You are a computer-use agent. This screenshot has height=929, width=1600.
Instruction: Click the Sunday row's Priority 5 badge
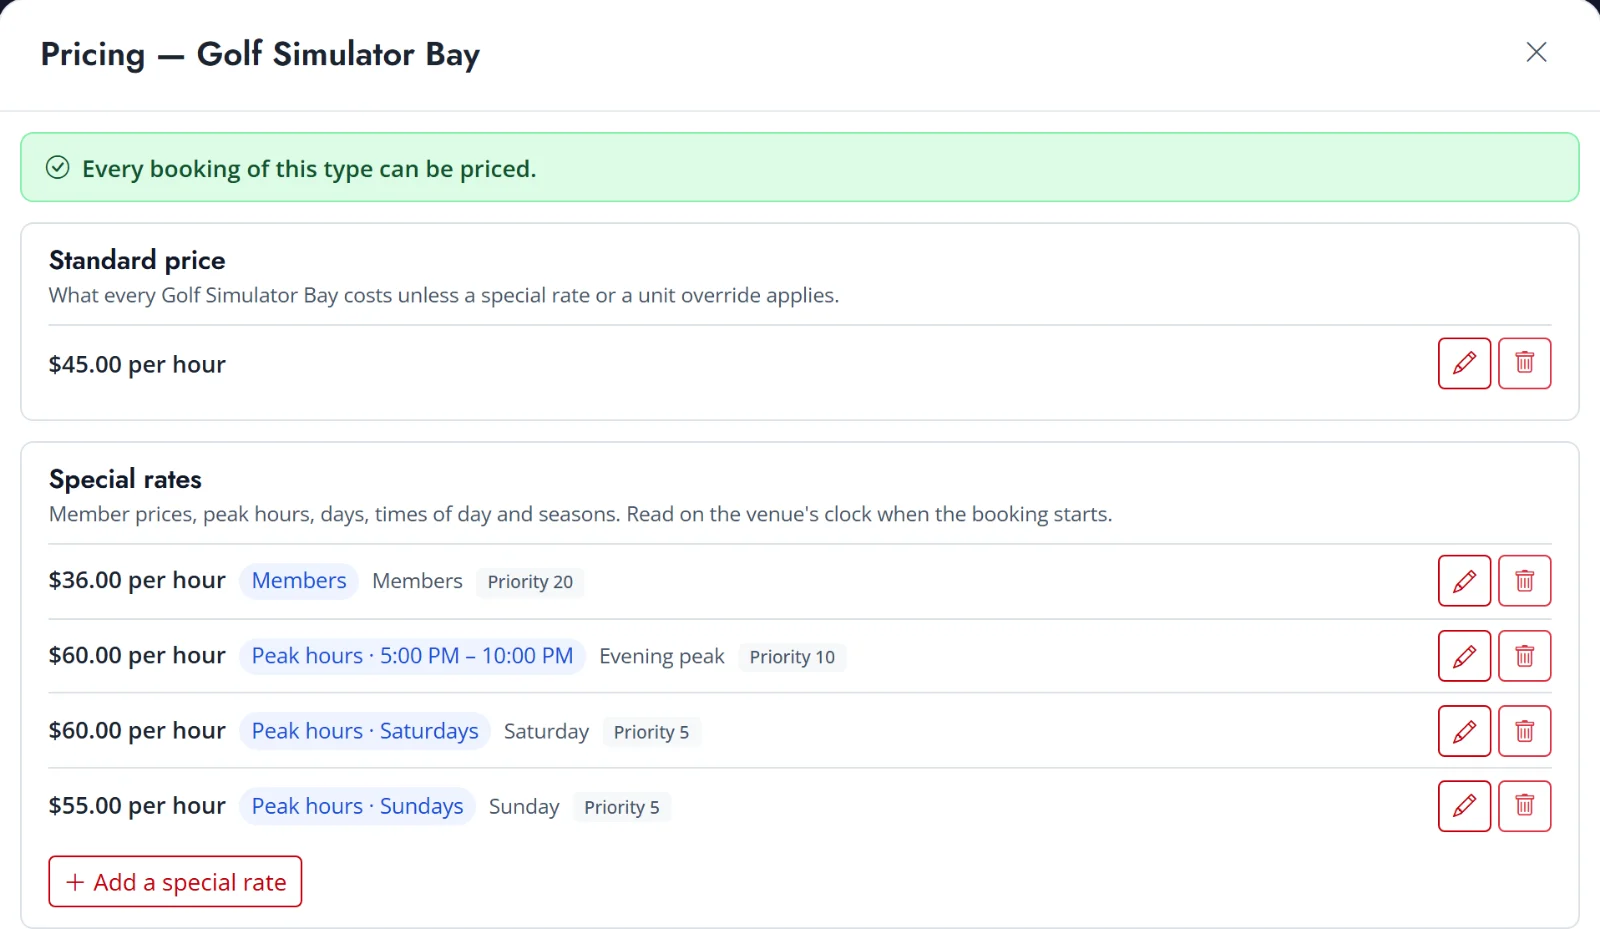coord(621,807)
